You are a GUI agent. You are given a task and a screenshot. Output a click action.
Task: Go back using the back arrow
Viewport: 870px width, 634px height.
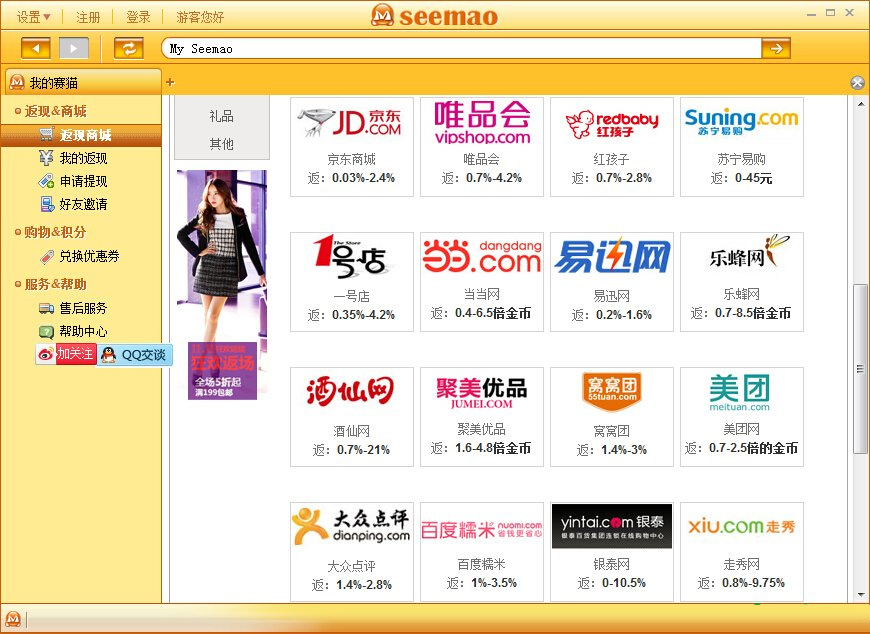click(x=37, y=46)
